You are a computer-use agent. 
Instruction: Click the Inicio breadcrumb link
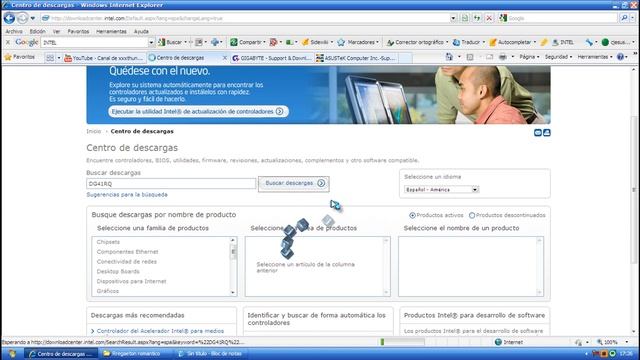coord(93,131)
